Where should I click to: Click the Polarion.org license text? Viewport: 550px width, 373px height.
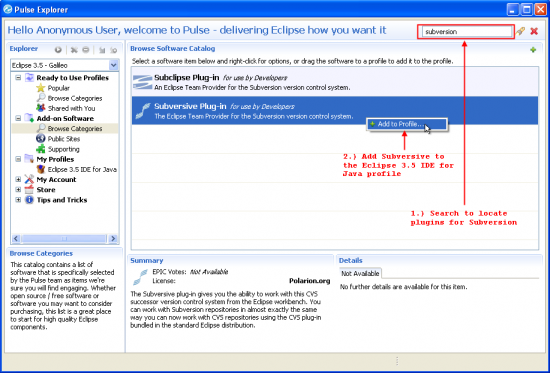coord(310,281)
